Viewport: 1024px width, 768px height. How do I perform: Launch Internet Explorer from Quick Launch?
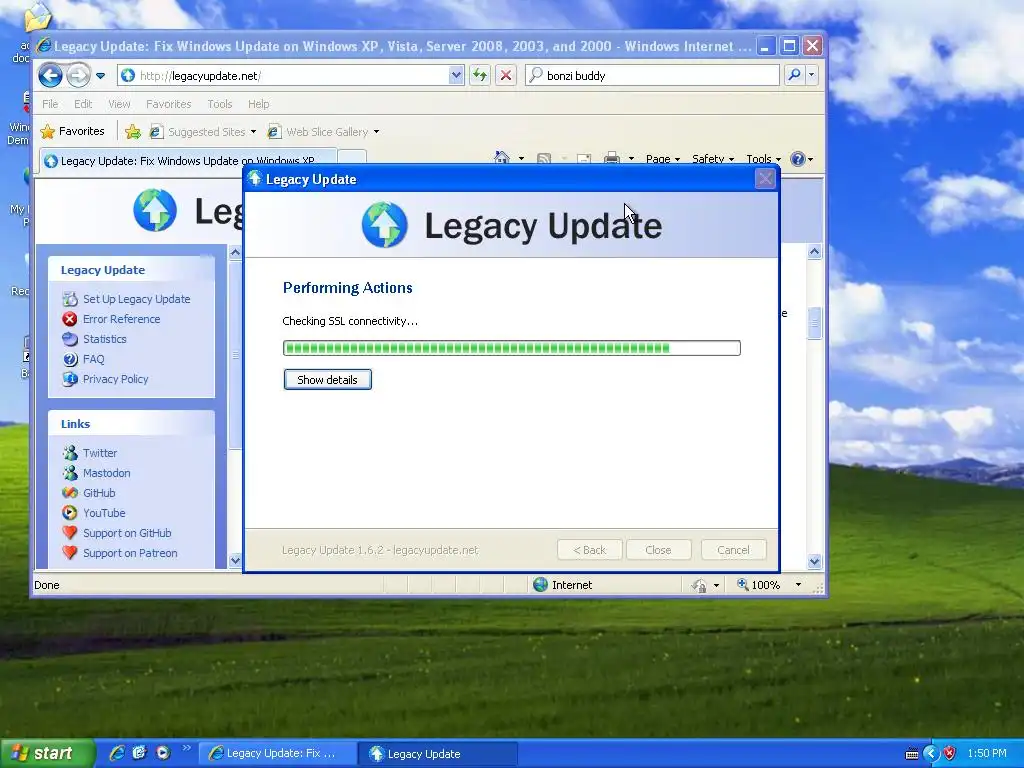click(117, 753)
